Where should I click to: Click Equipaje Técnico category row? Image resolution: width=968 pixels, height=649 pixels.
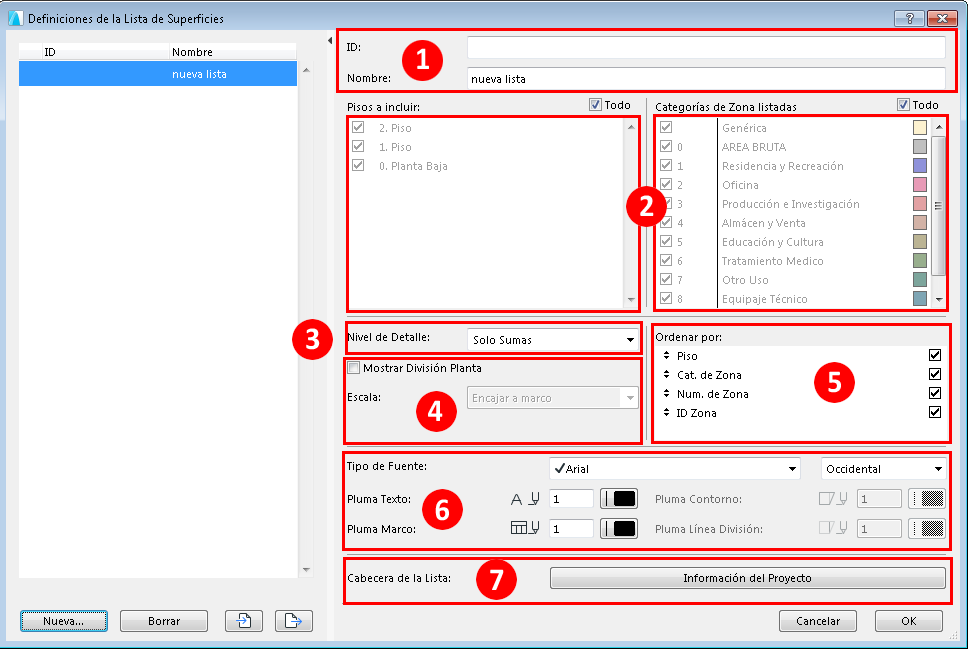point(793,299)
